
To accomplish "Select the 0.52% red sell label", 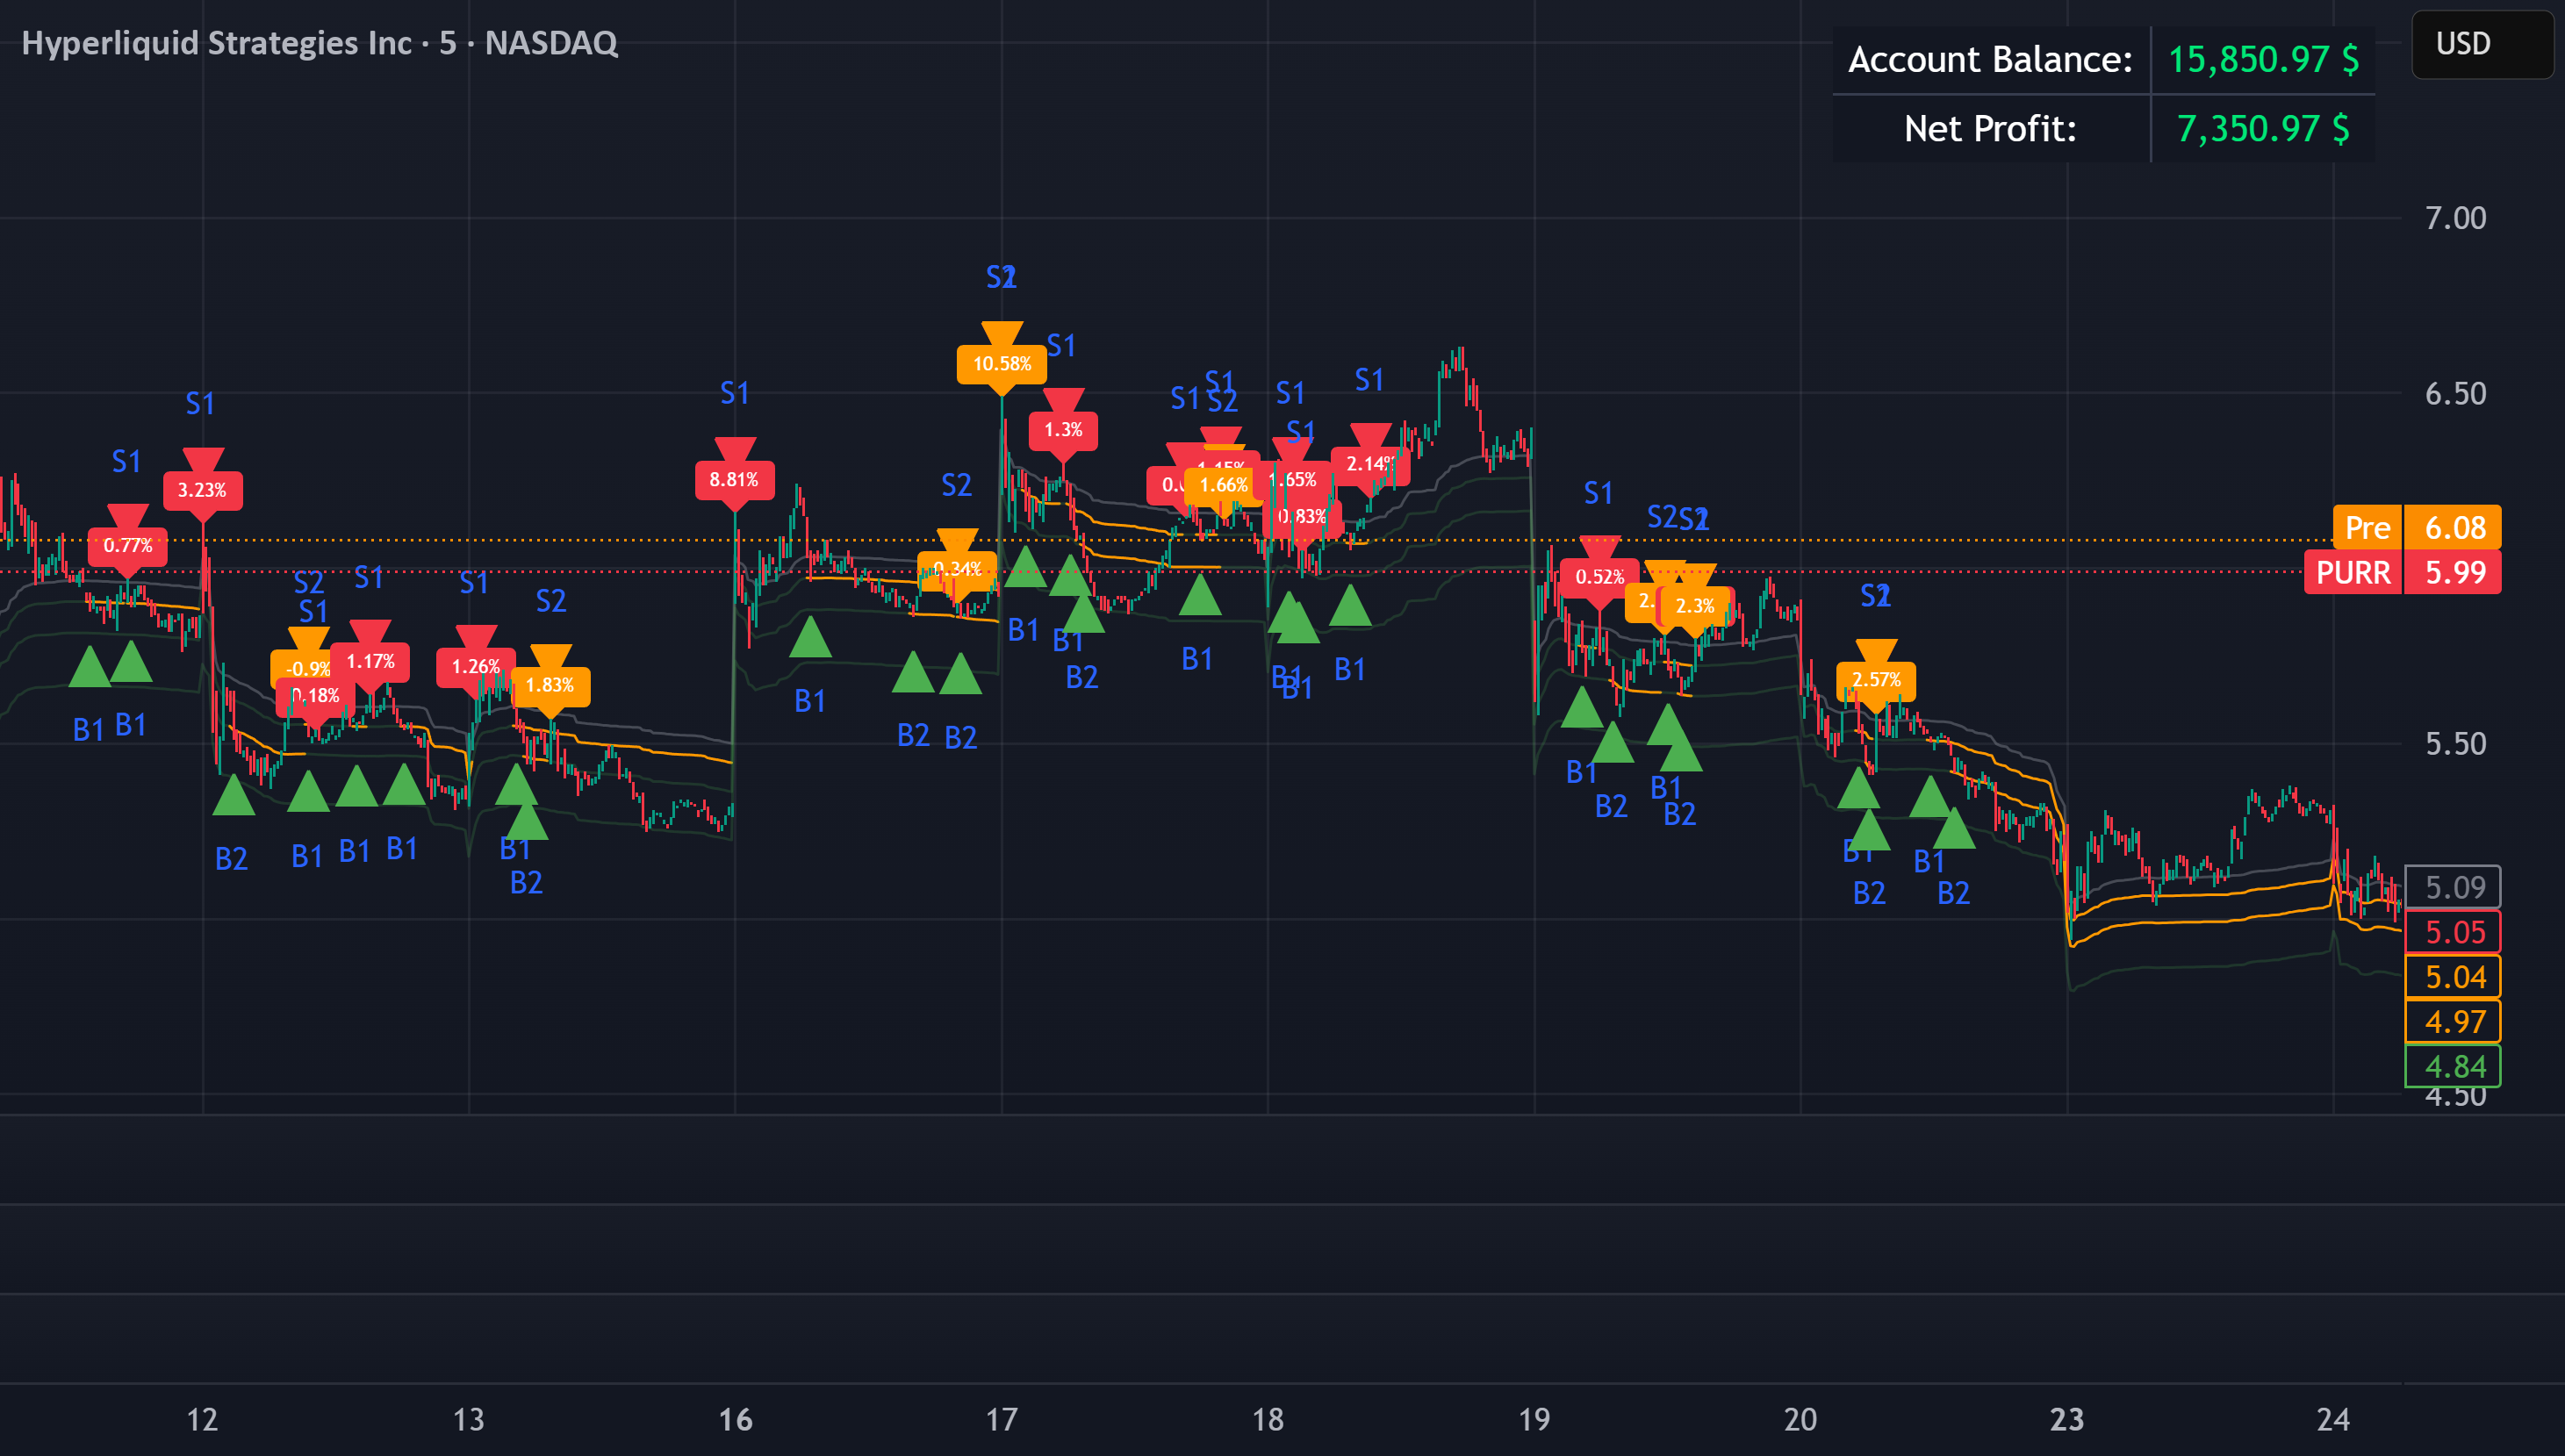I will pos(1599,577).
